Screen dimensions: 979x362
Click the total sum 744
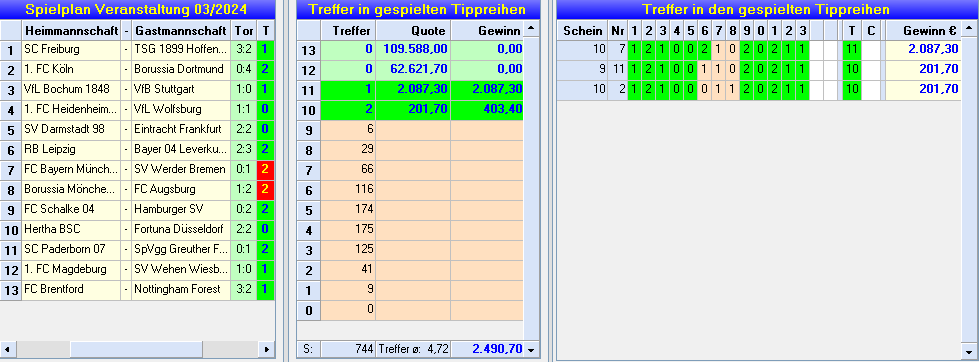[348, 350]
